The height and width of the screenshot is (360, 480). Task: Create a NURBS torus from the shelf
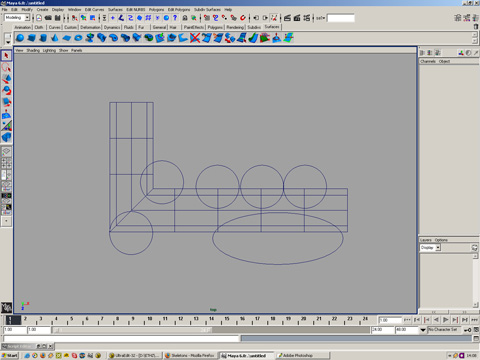(78, 38)
